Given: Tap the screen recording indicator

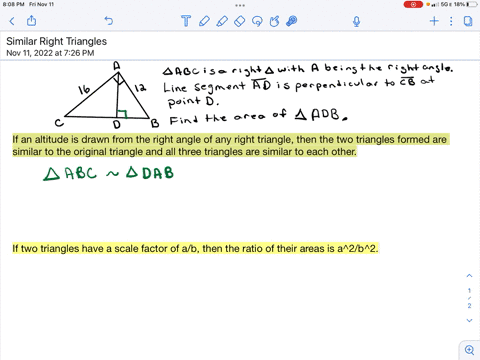Looking at the screenshot, I should (413, 4).
